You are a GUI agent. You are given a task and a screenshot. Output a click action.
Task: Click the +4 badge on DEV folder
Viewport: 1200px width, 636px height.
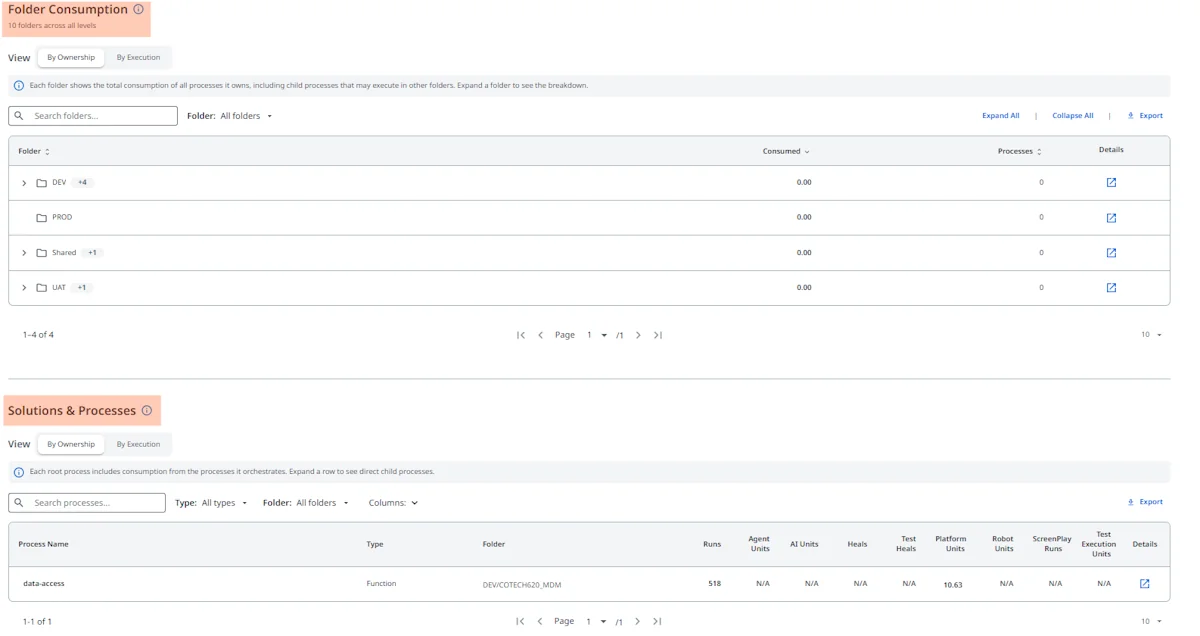[83, 183]
